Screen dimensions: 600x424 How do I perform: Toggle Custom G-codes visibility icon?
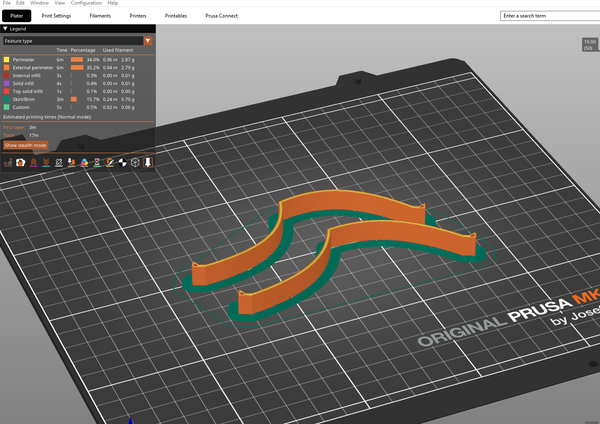coord(110,163)
